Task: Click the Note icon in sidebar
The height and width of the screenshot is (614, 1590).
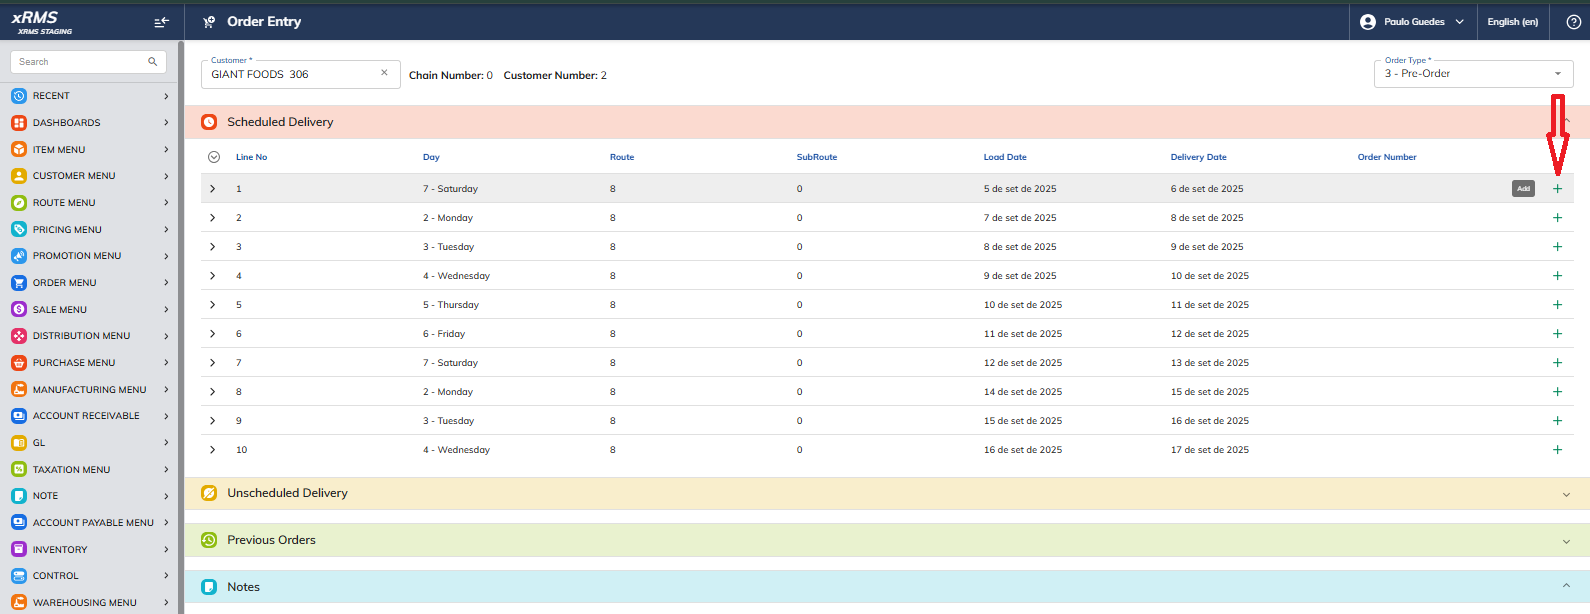Action: click(18, 496)
